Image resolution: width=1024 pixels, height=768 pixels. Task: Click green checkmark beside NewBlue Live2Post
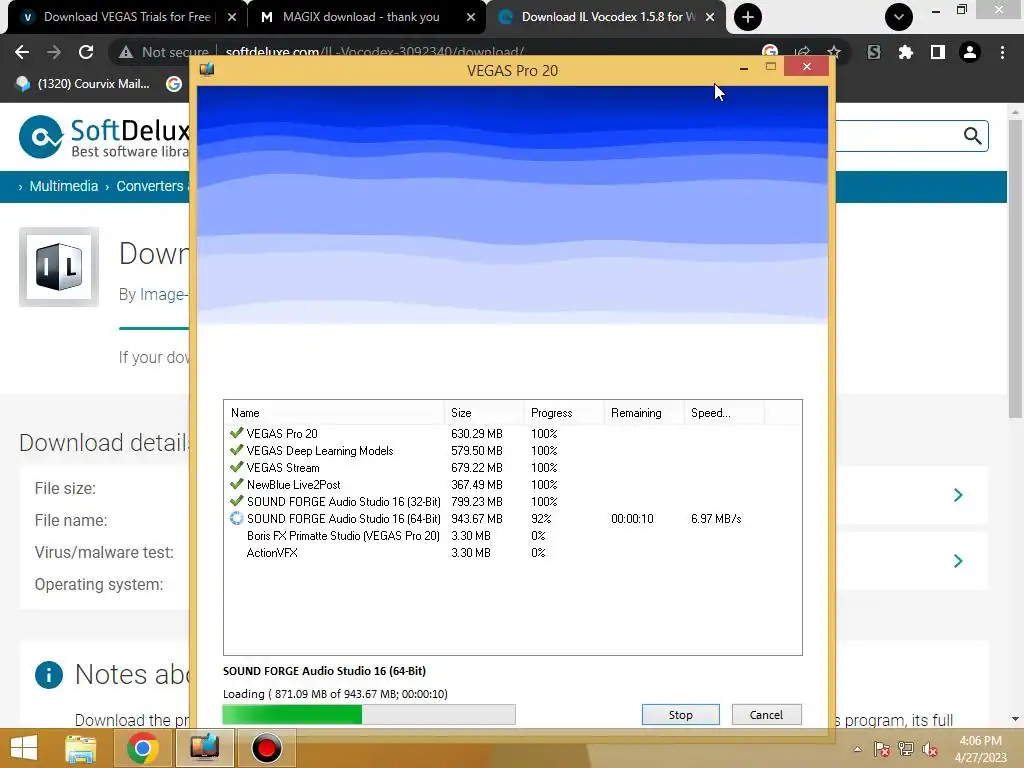[236, 484]
